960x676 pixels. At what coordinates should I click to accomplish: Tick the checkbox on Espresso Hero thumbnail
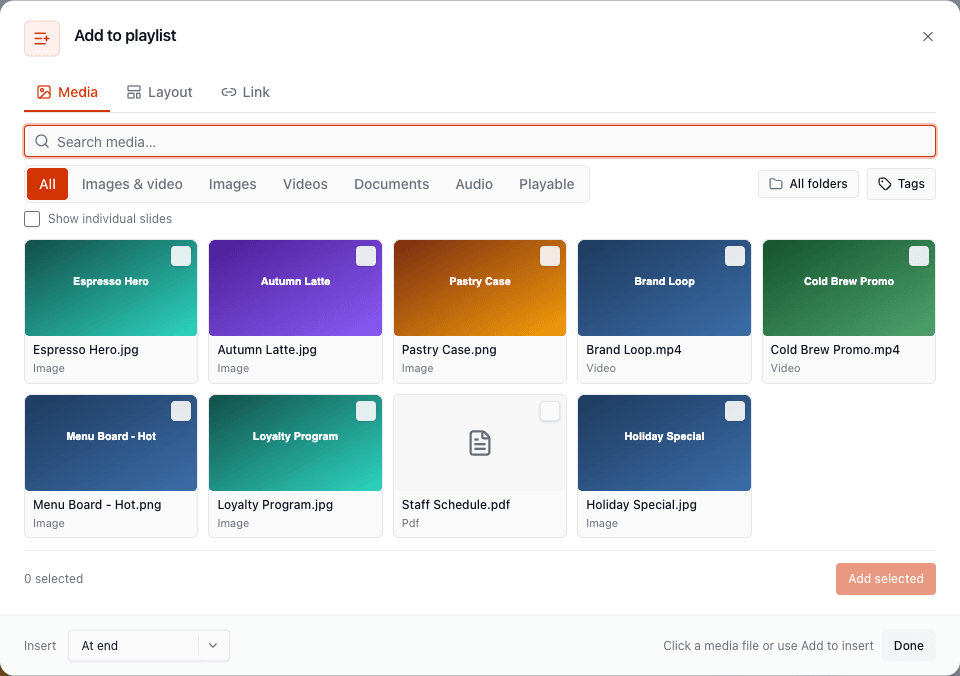click(181, 256)
